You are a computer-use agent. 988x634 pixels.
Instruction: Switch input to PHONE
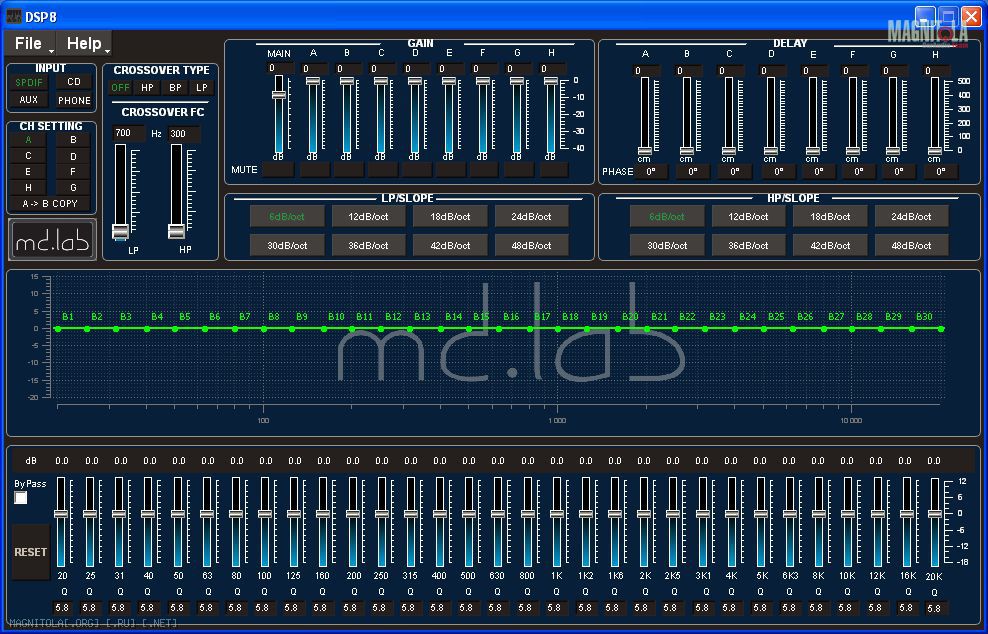coord(74,100)
